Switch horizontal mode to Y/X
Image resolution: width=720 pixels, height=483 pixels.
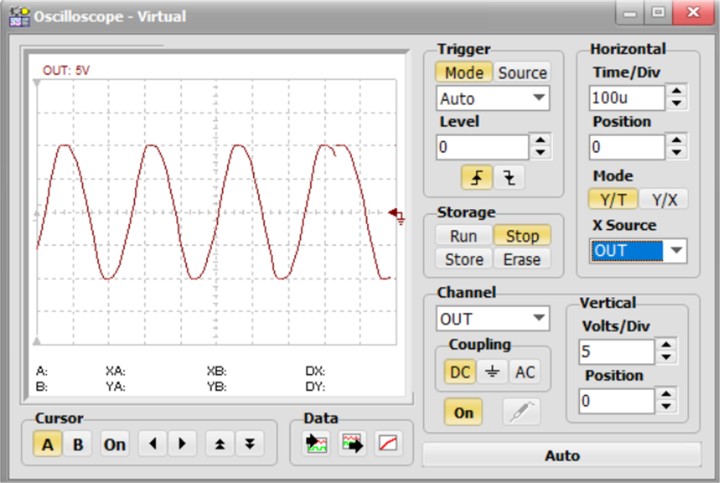pos(663,199)
